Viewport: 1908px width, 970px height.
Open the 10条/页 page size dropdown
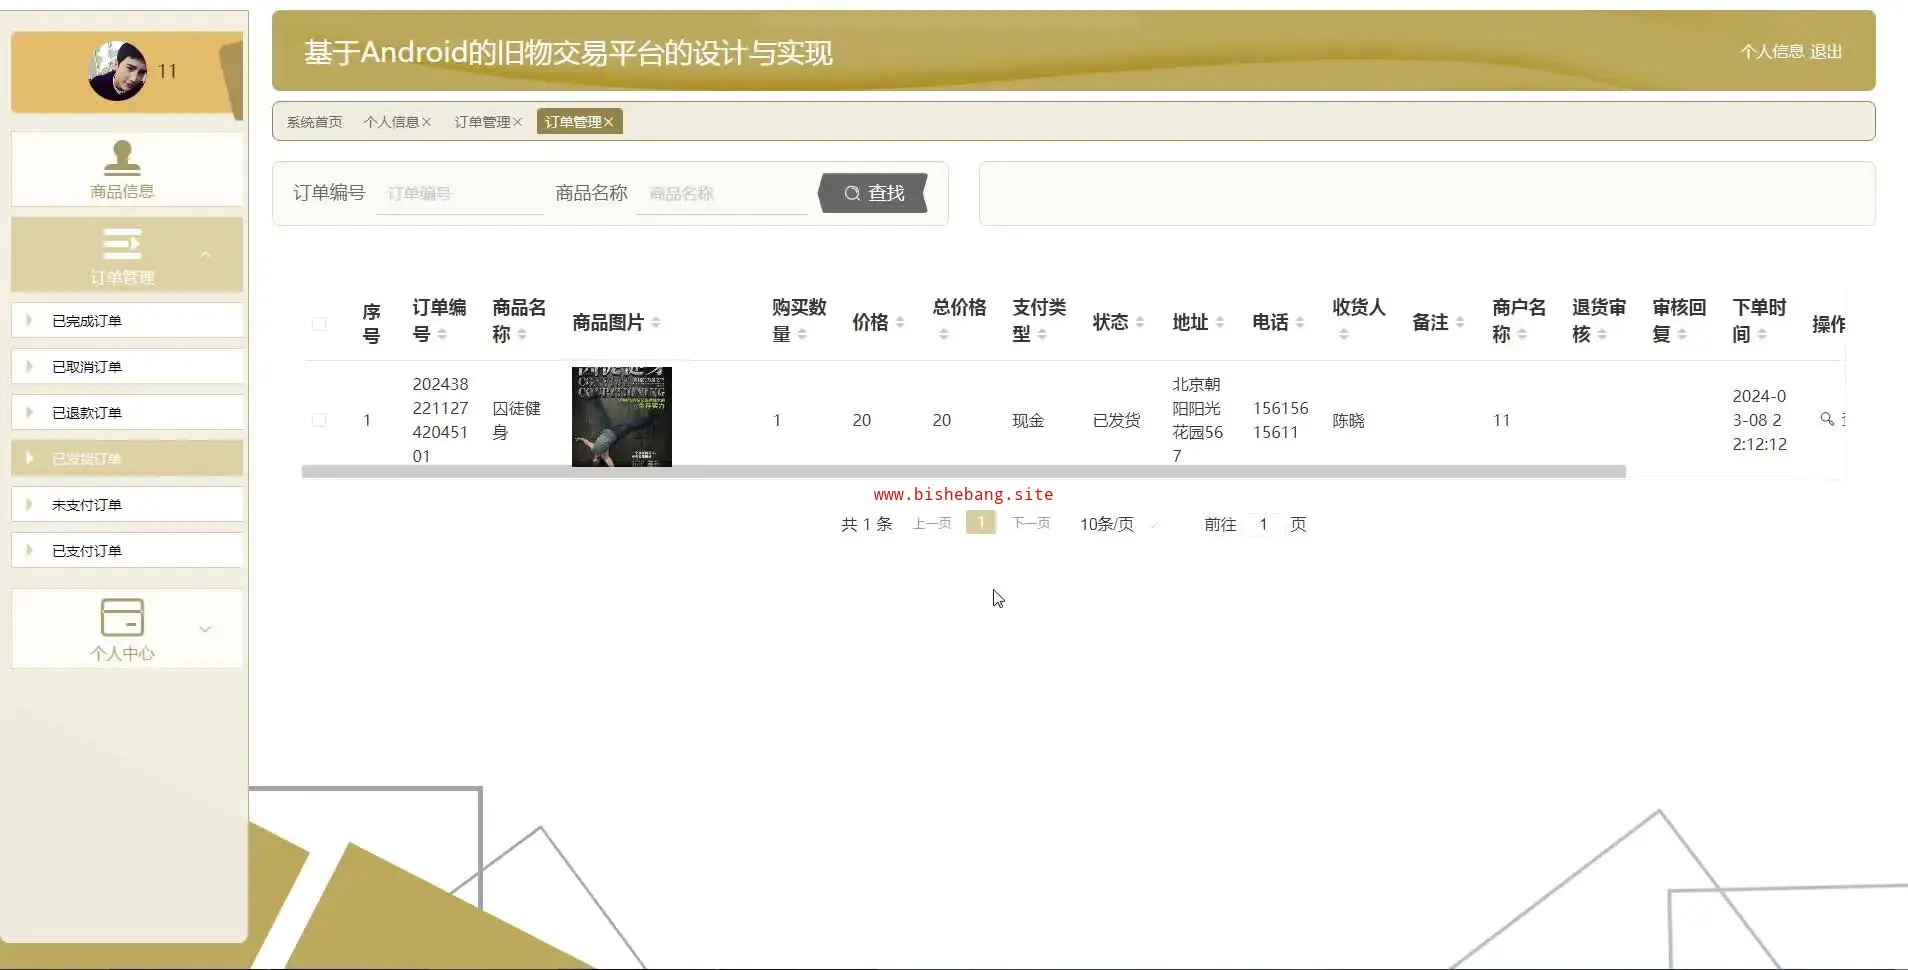[1118, 524]
